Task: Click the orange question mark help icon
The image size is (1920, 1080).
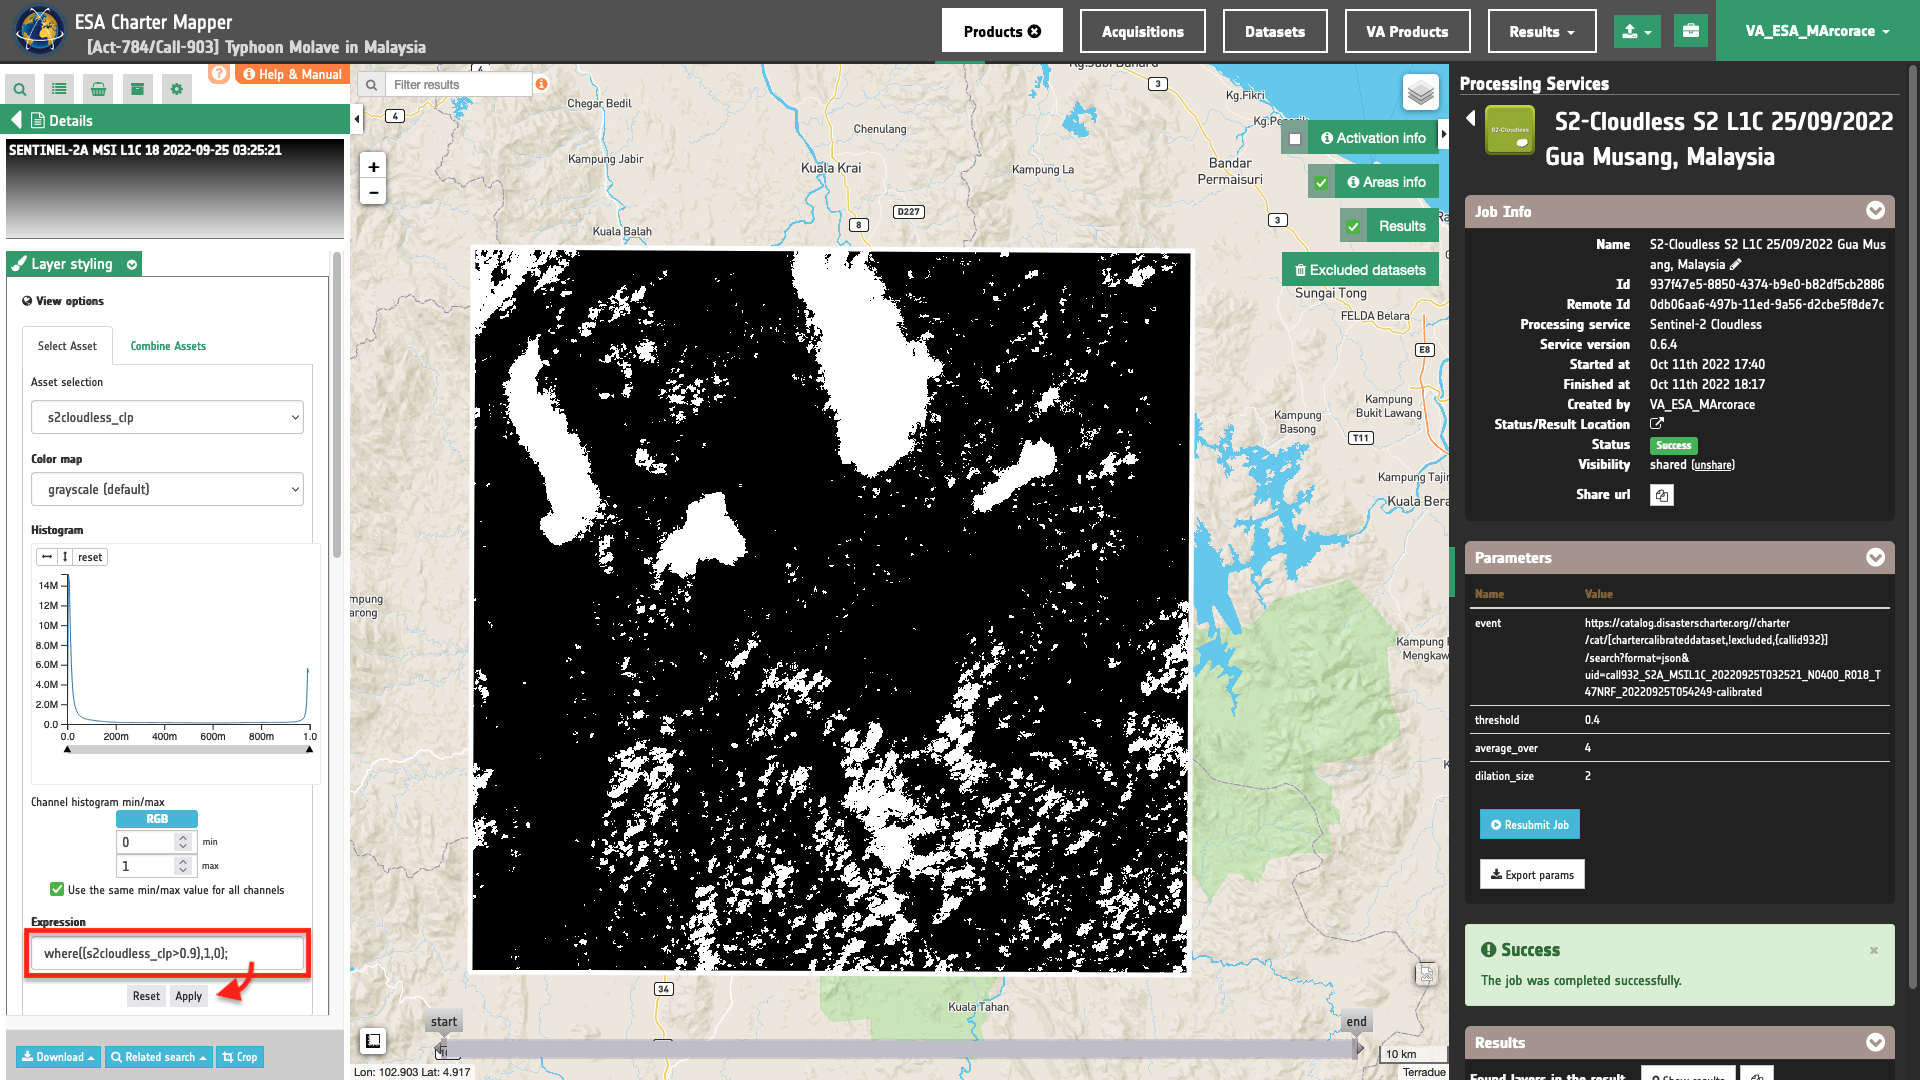Action: (x=219, y=73)
